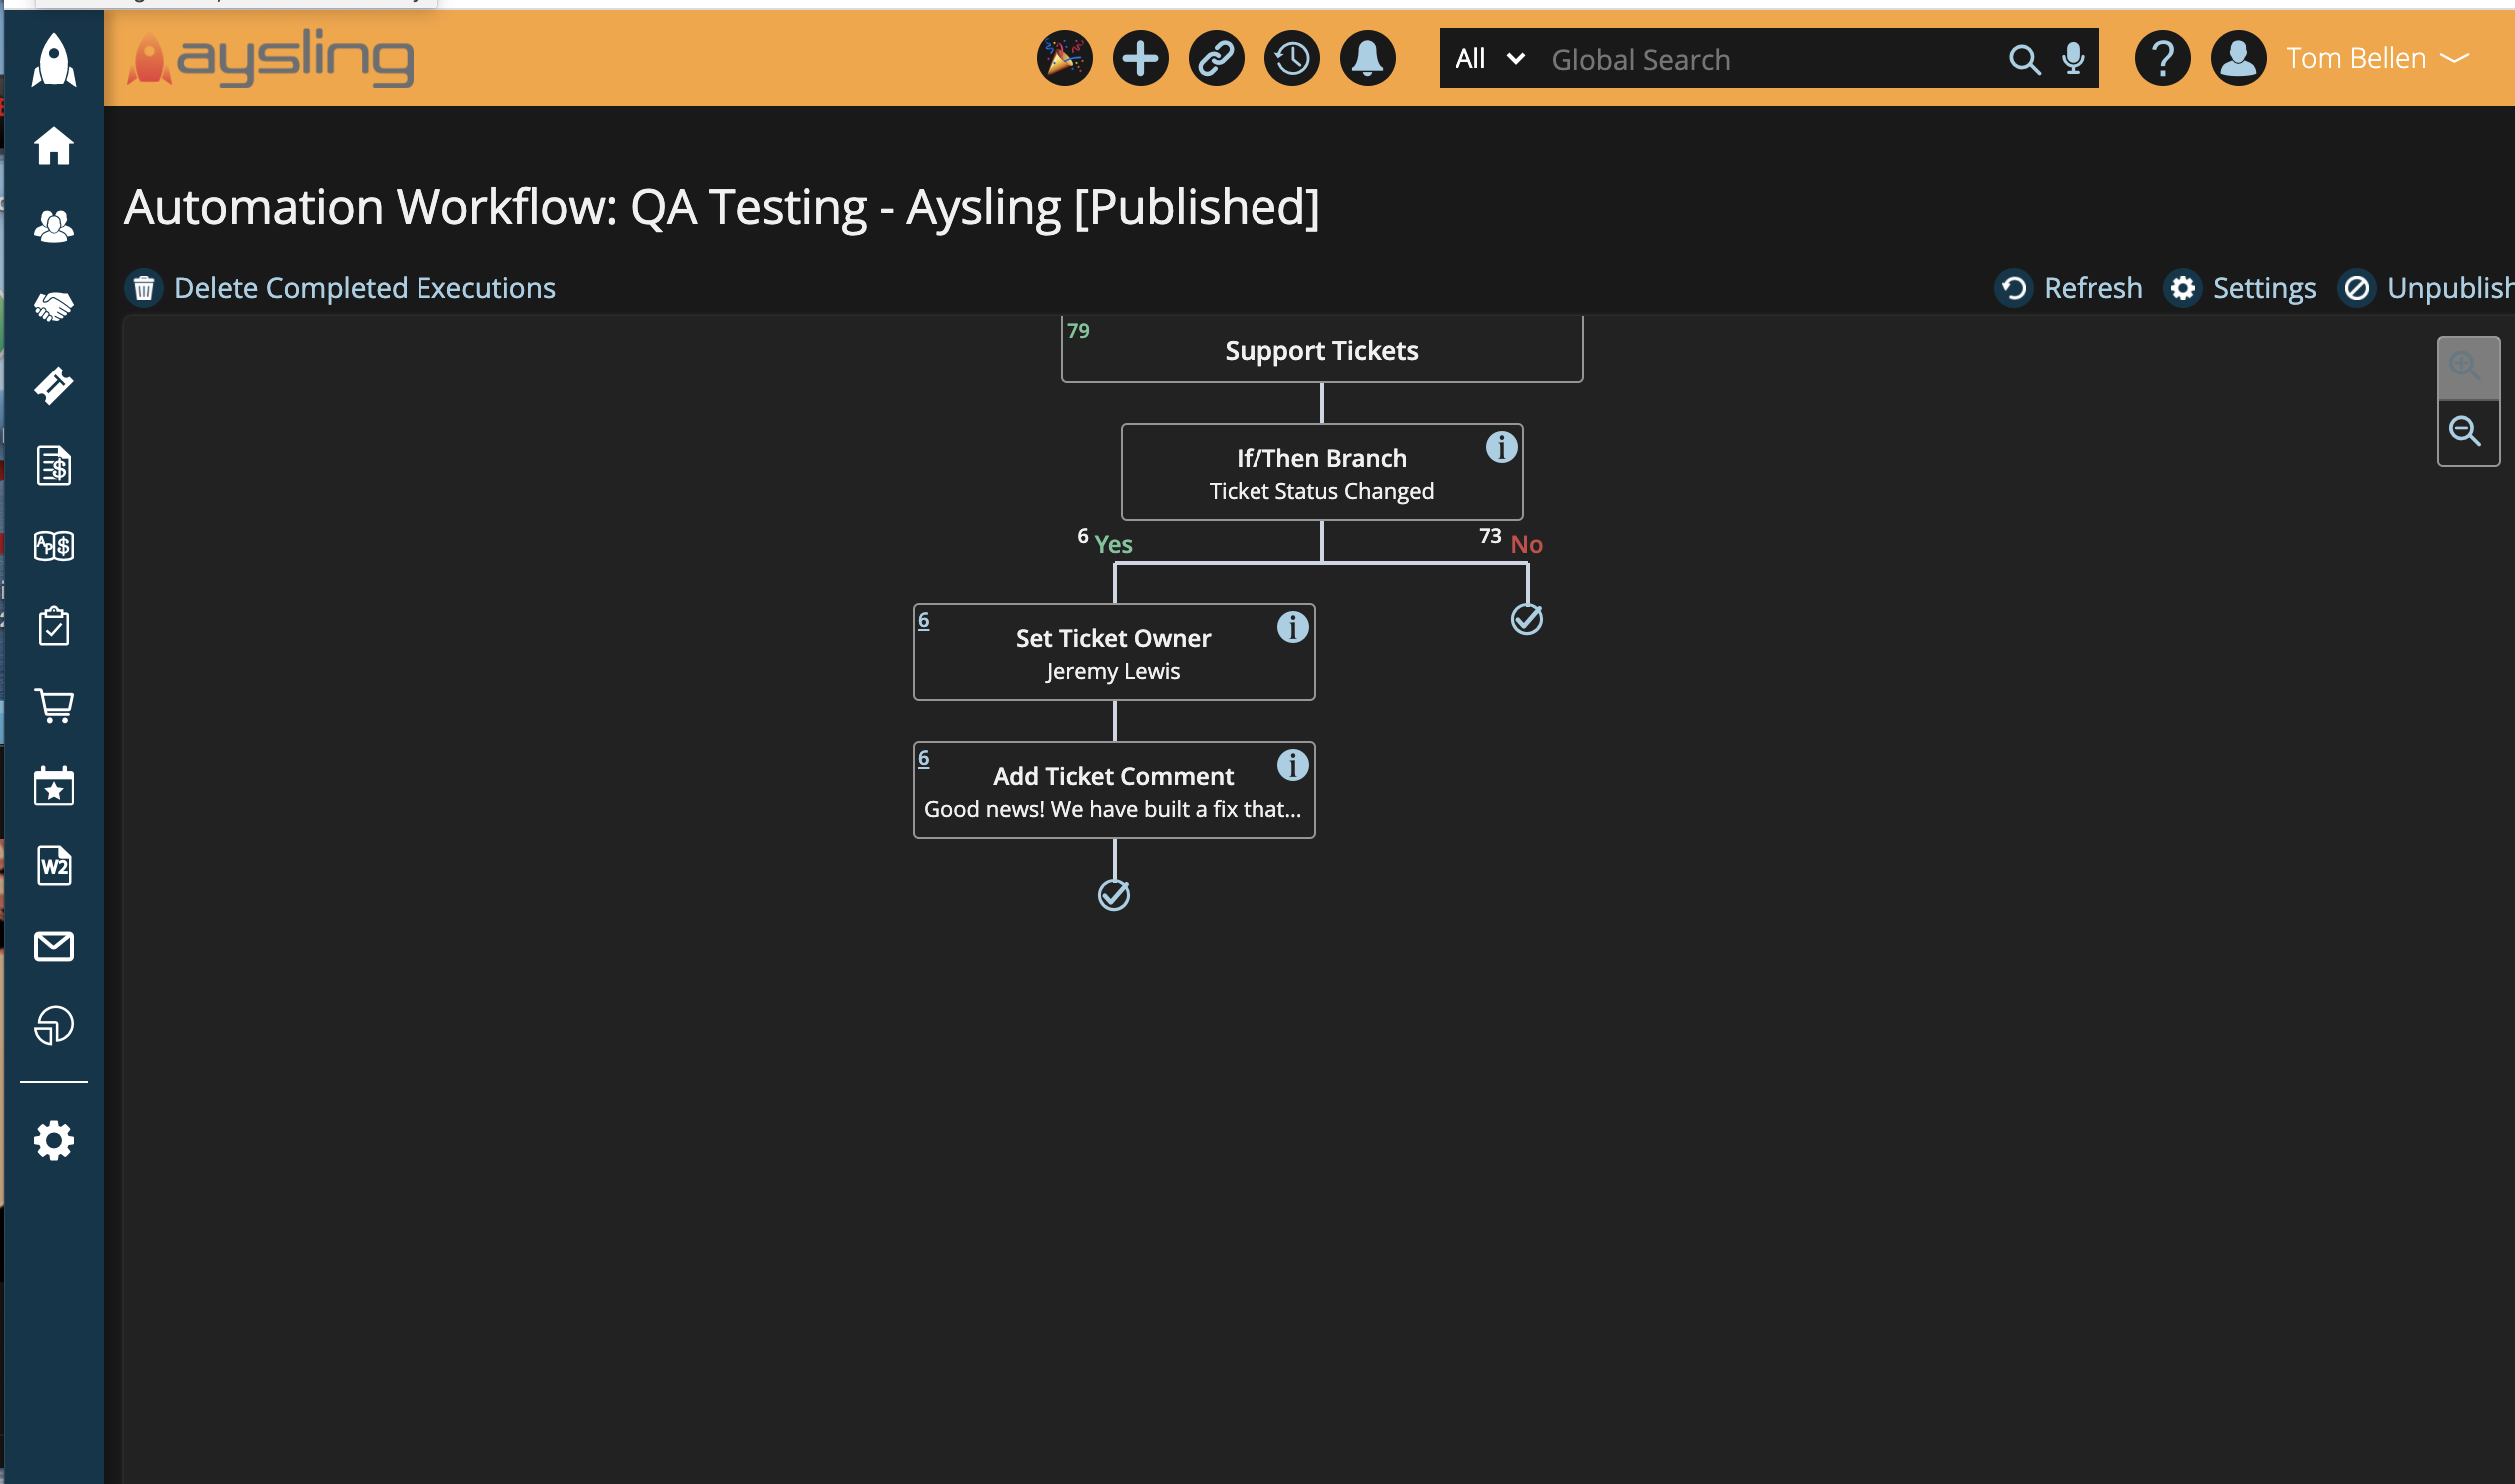Open the invoice document sidebar icon

(x=54, y=466)
